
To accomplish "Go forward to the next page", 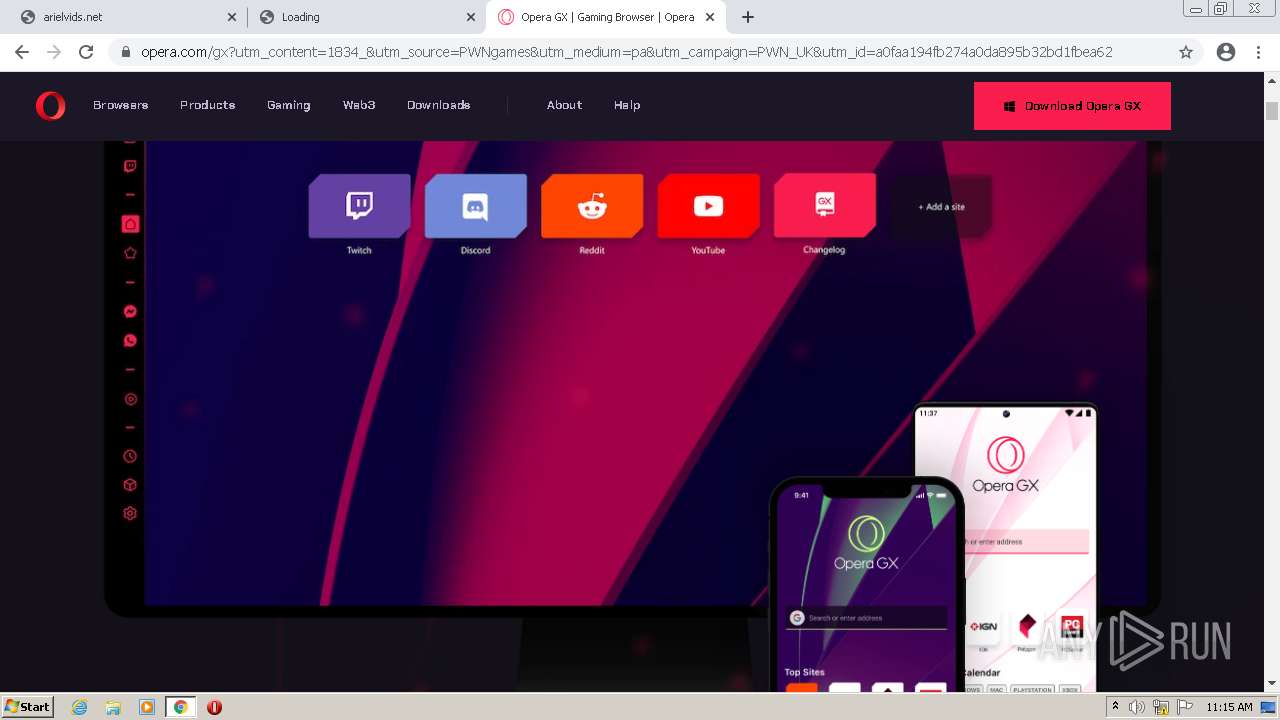I will pos(54,52).
